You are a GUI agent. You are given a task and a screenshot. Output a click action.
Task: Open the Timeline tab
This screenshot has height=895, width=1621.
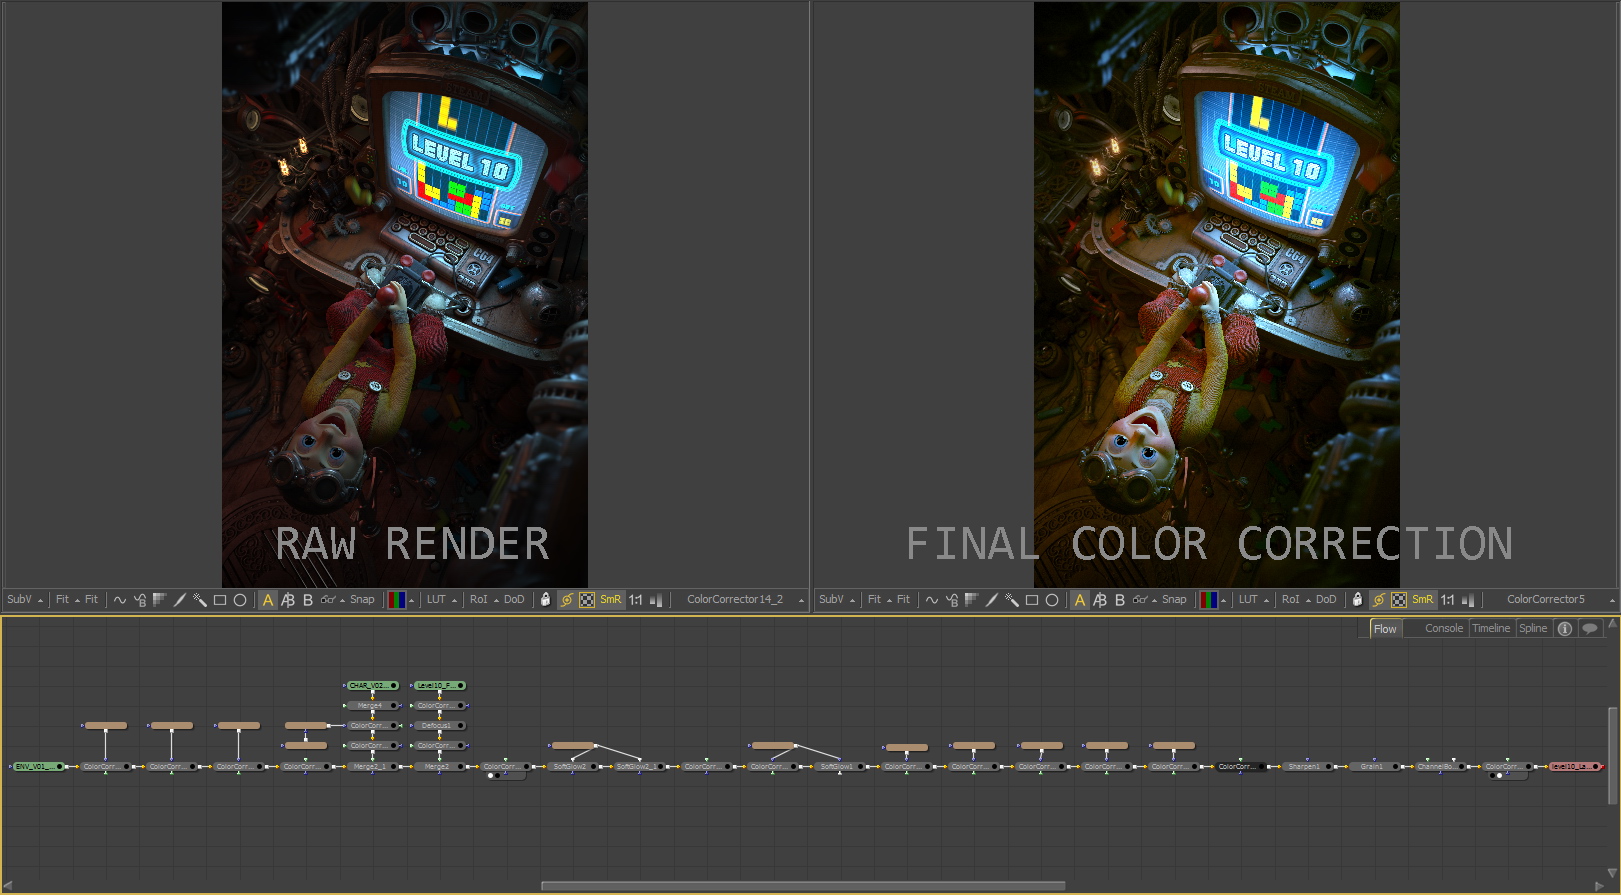pyautogui.click(x=1491, y=629)
